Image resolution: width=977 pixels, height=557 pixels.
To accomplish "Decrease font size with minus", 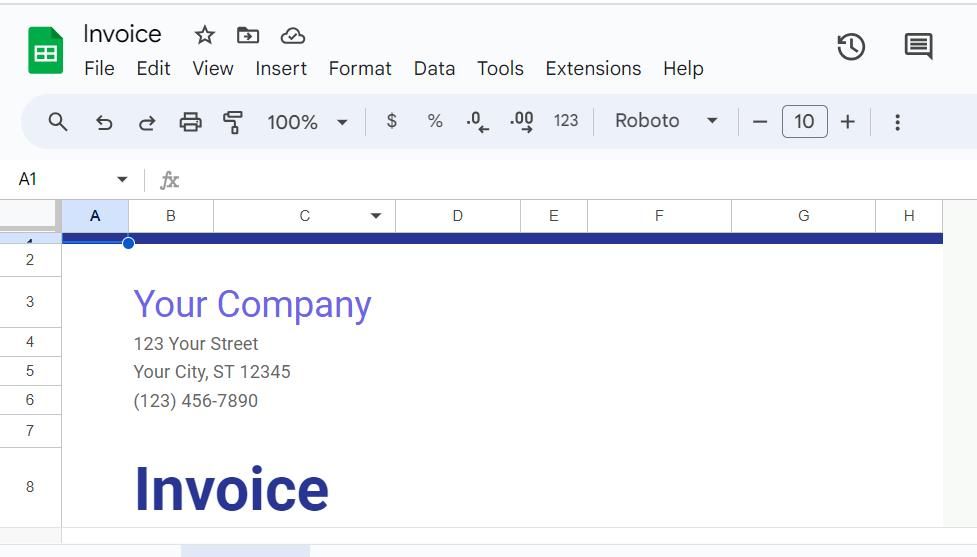I will pyautogui.click(x=760, y=121).
